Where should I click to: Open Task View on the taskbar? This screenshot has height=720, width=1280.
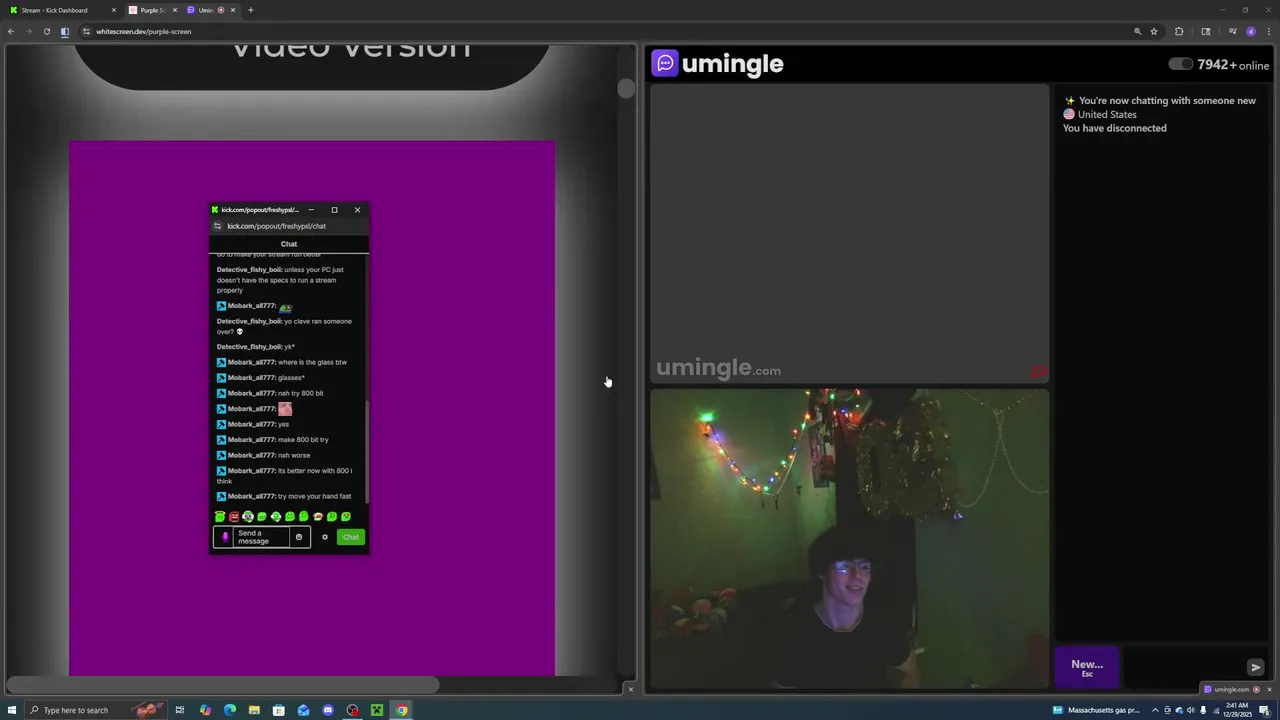click(180, 710)
